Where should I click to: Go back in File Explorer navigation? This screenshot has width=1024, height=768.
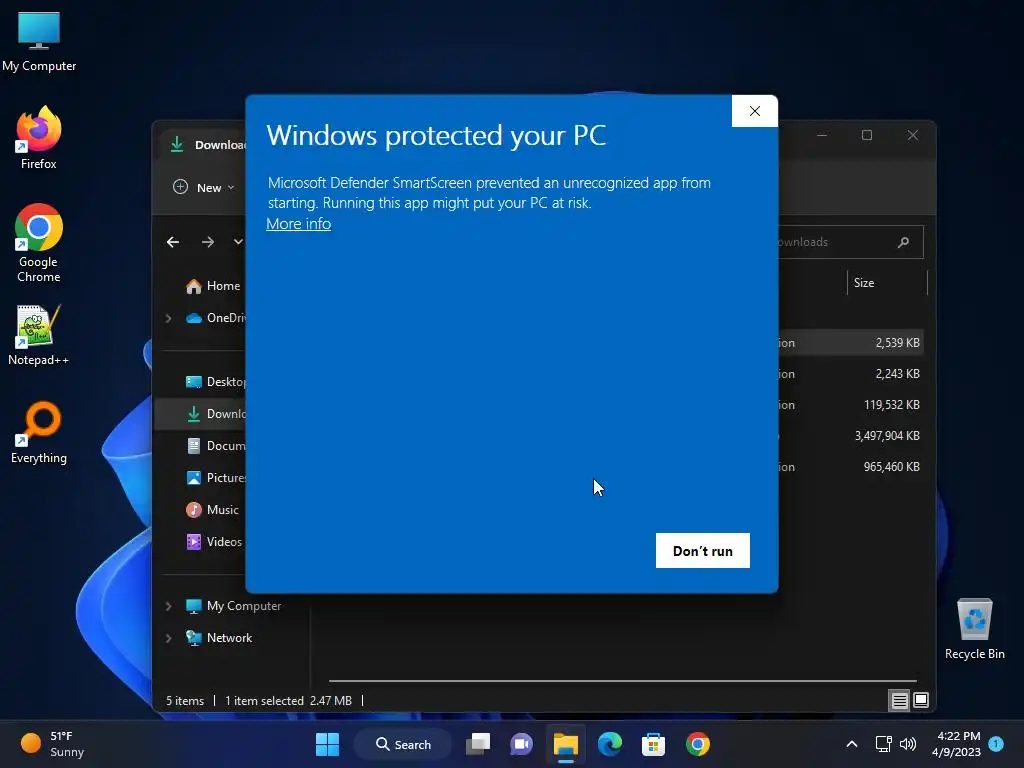(x=173, y=242)
